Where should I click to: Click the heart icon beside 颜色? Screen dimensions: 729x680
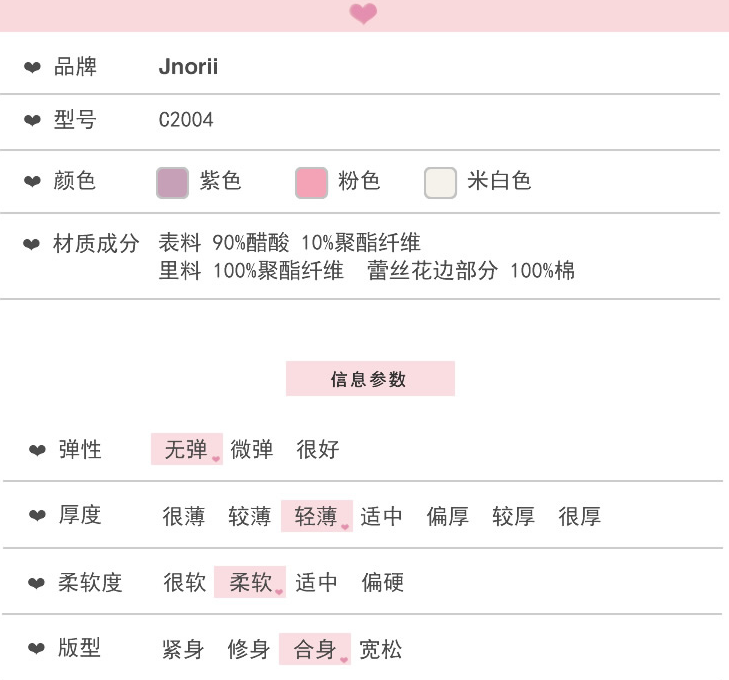33,182
